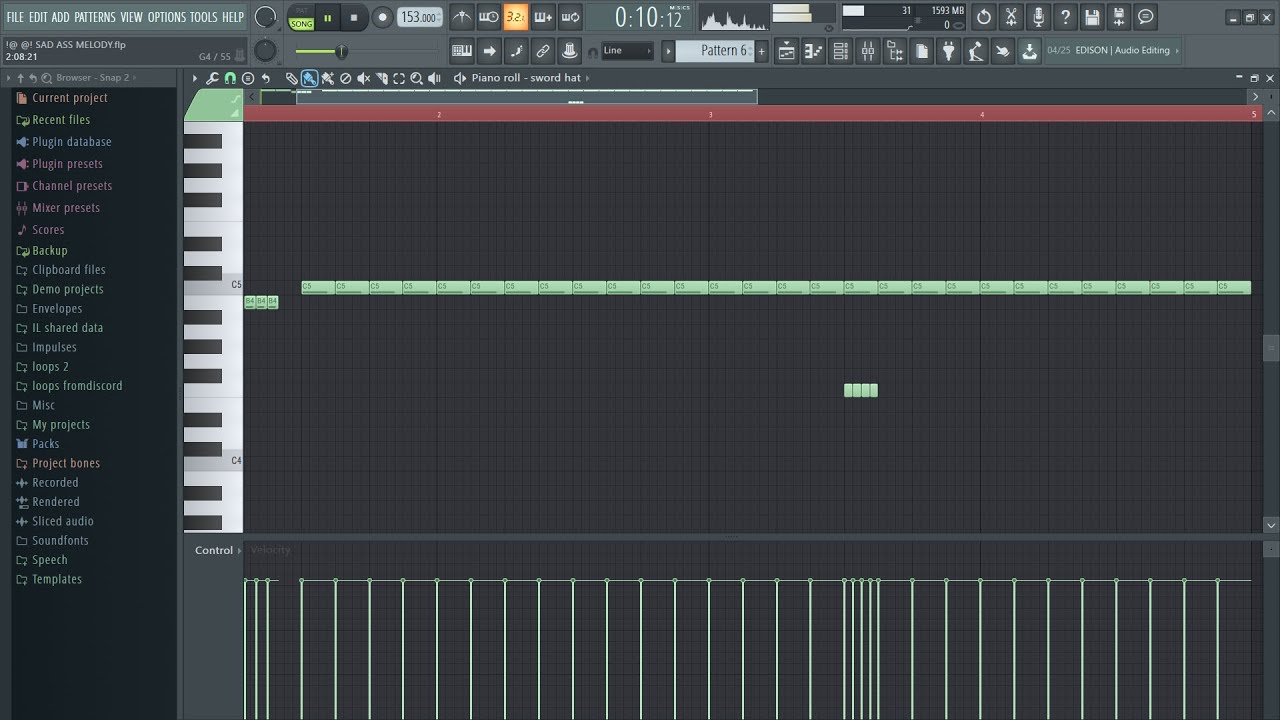1280x720 pixels.
Task: Open the VIEW menu
Action: [132, 17]
